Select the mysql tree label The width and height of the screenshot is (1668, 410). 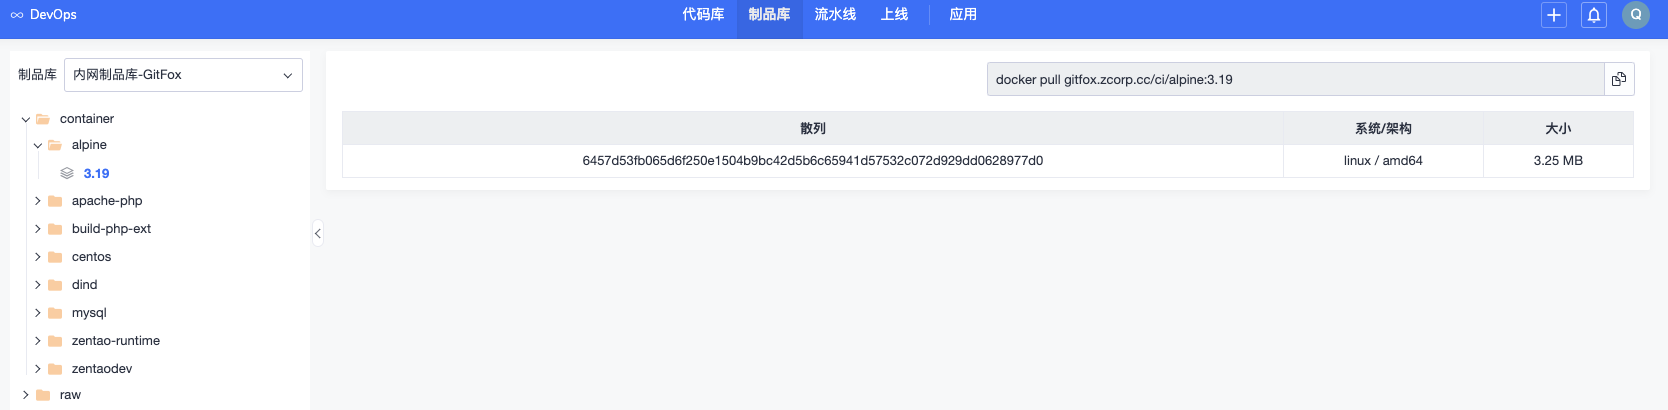click(x=89, y=313)
